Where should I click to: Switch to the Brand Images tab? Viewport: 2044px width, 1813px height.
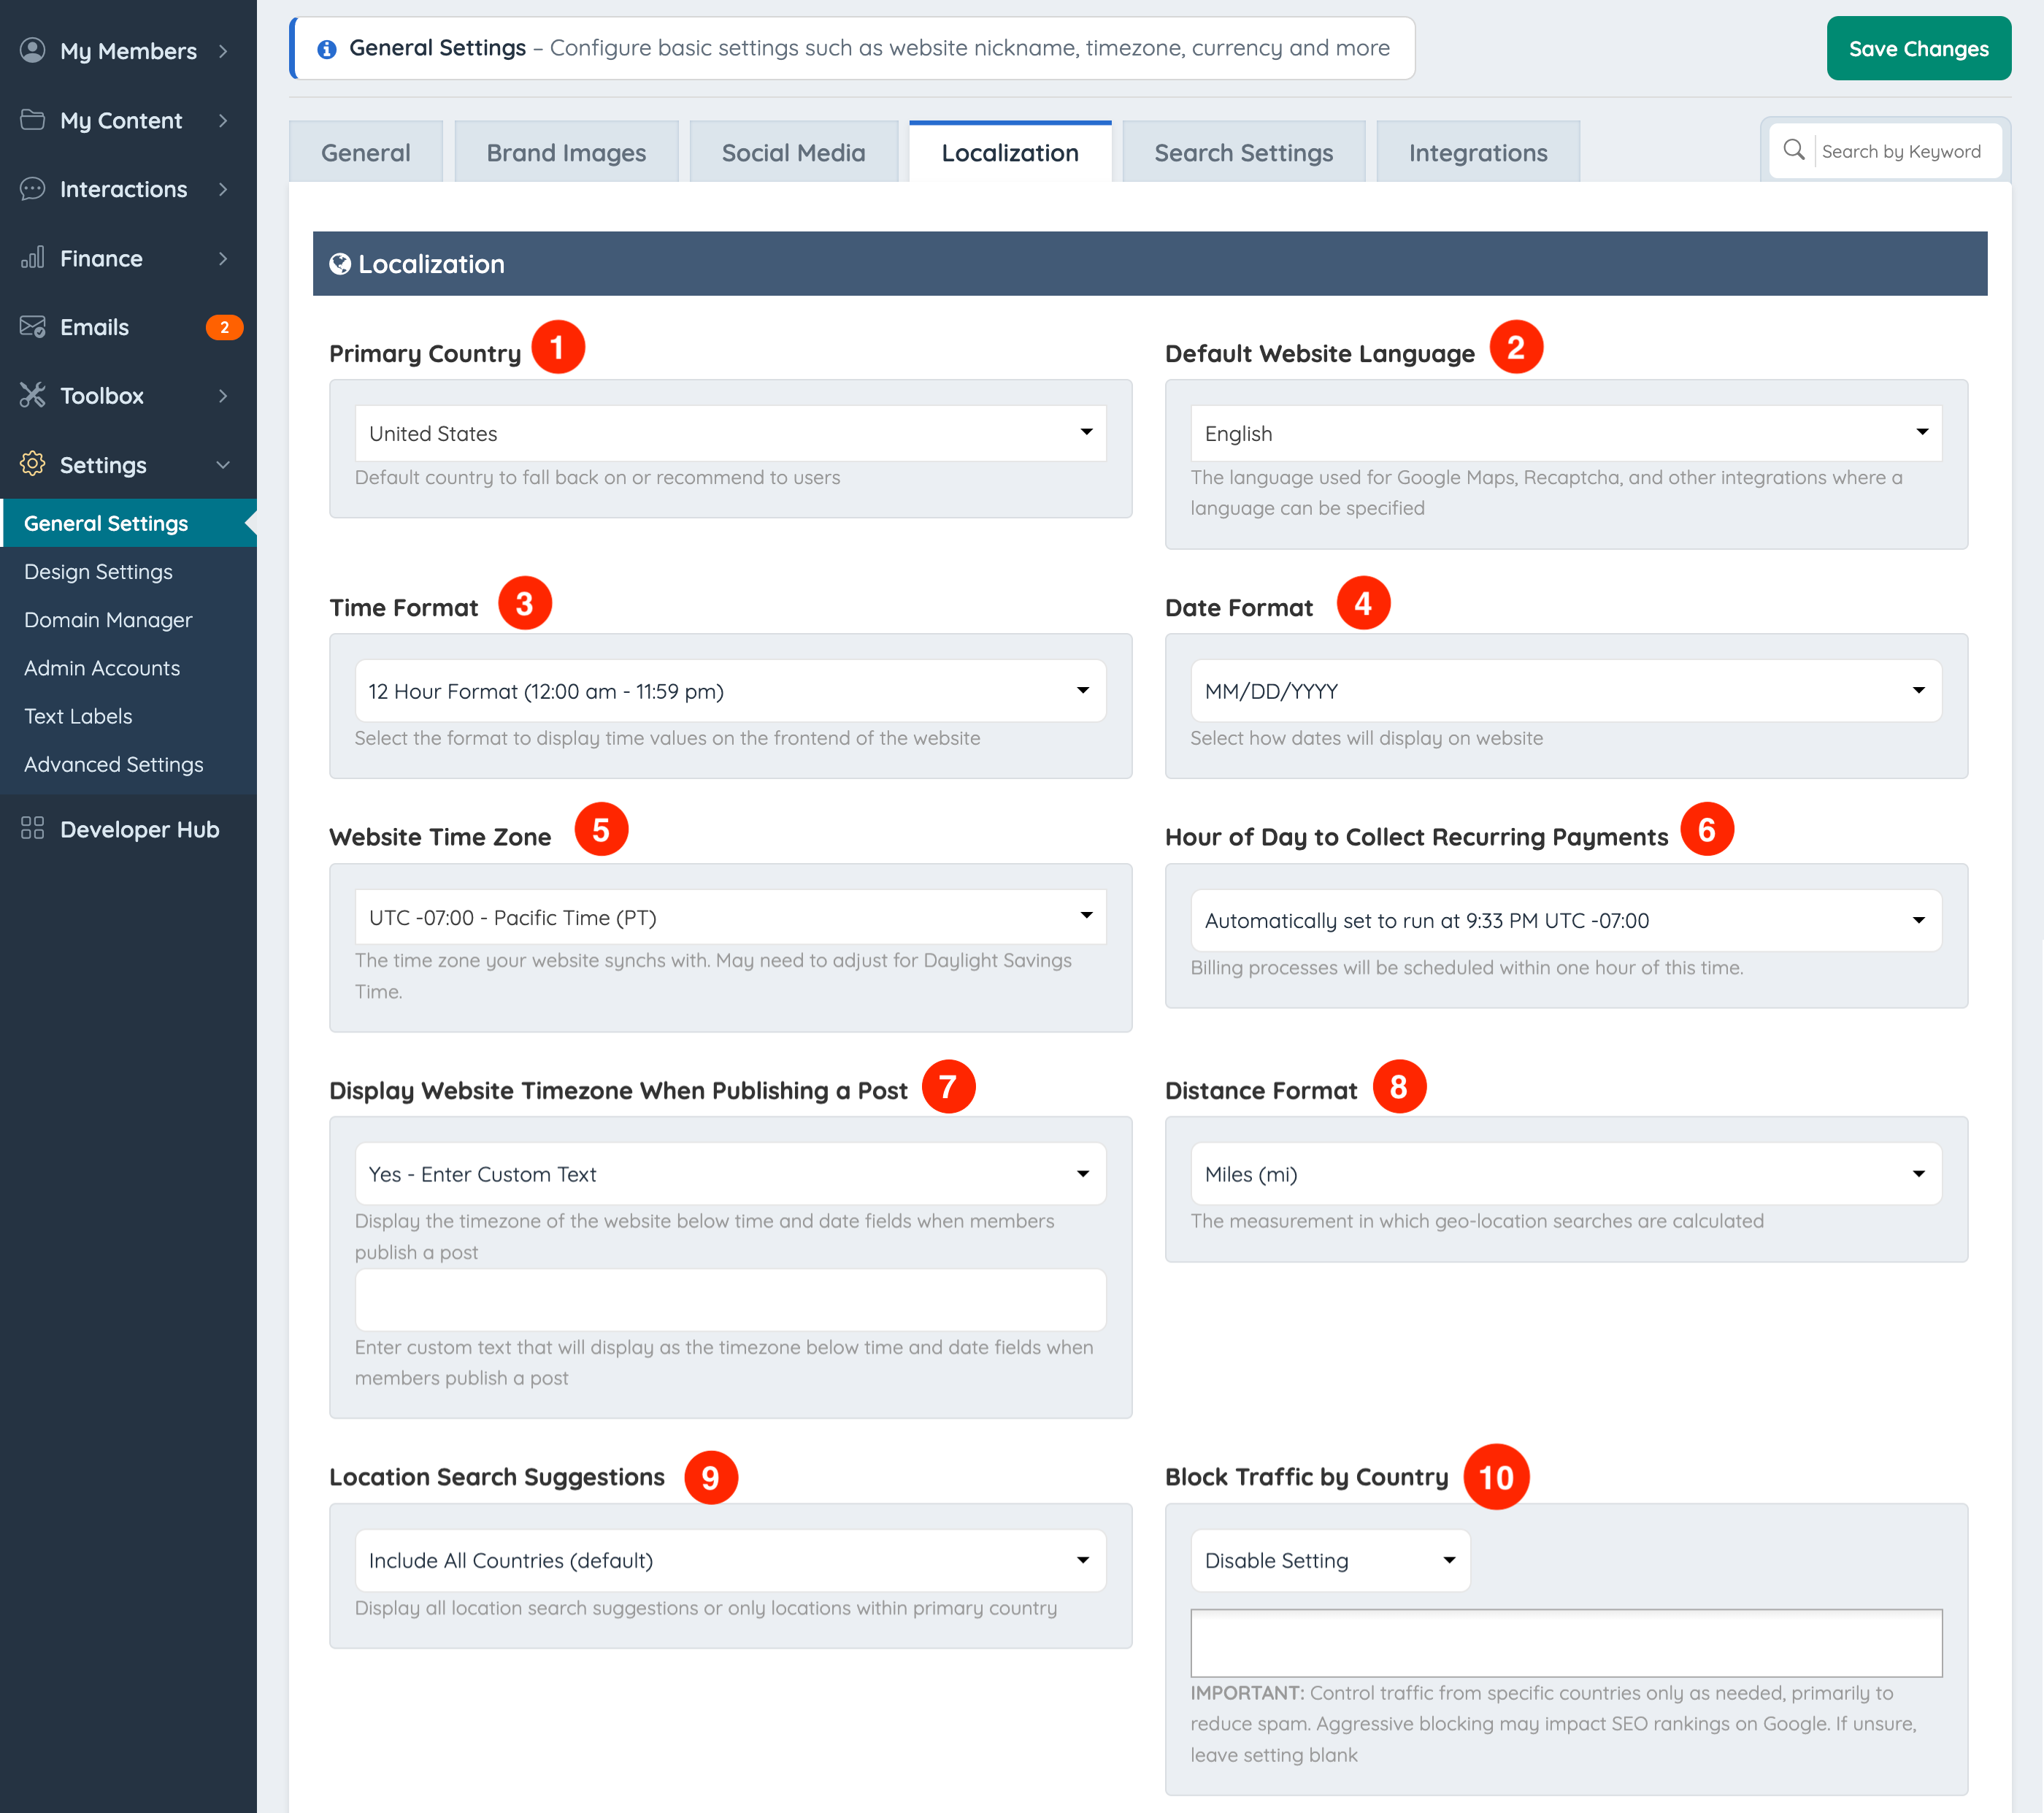tap(566, 153)
